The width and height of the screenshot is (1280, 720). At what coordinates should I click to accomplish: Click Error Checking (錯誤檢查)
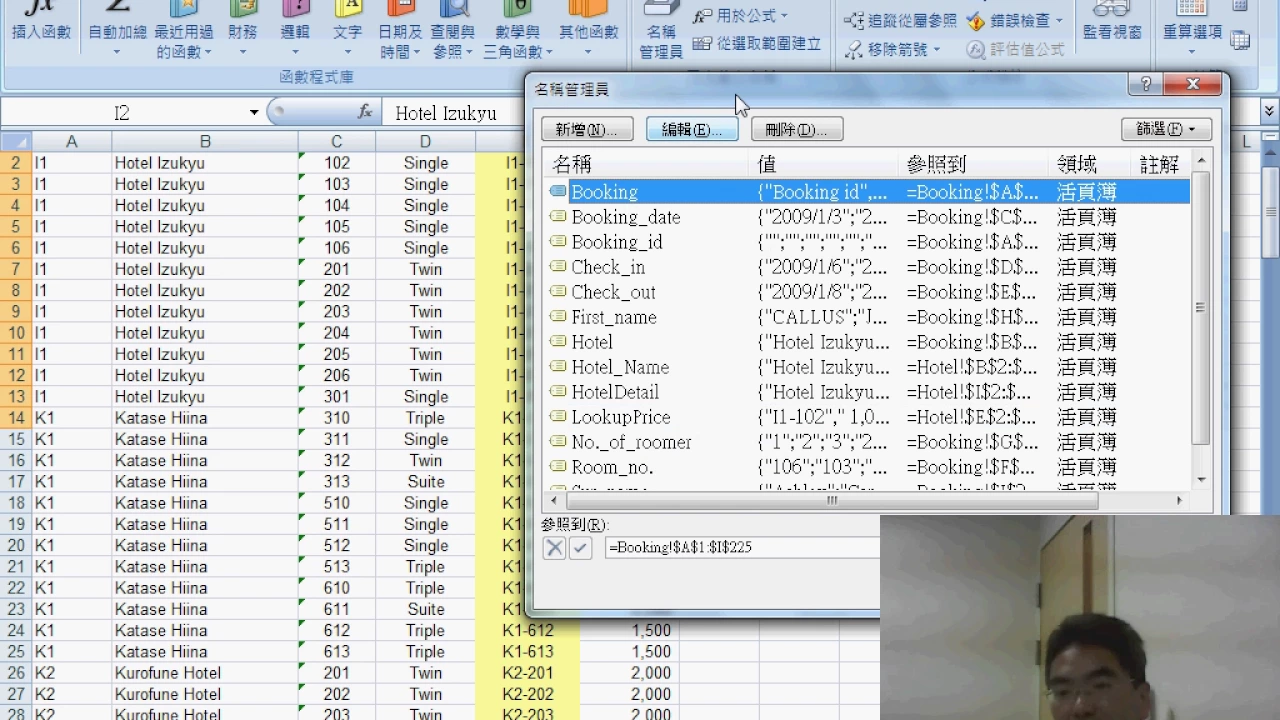[x=1016, y=20]
